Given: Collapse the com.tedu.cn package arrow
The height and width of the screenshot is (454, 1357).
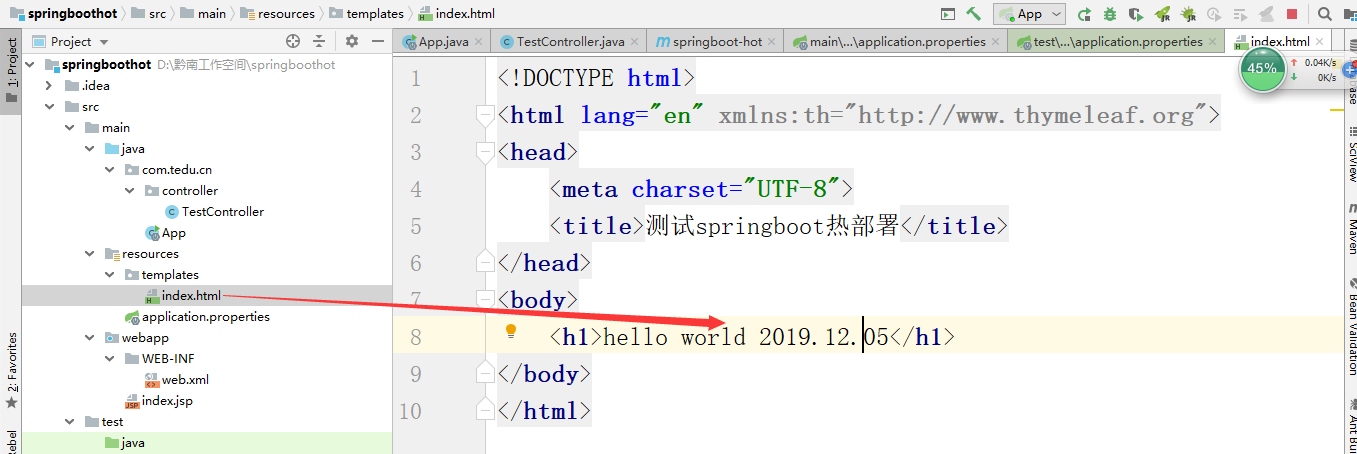Looking at the screenshot, I should [109, 169].
